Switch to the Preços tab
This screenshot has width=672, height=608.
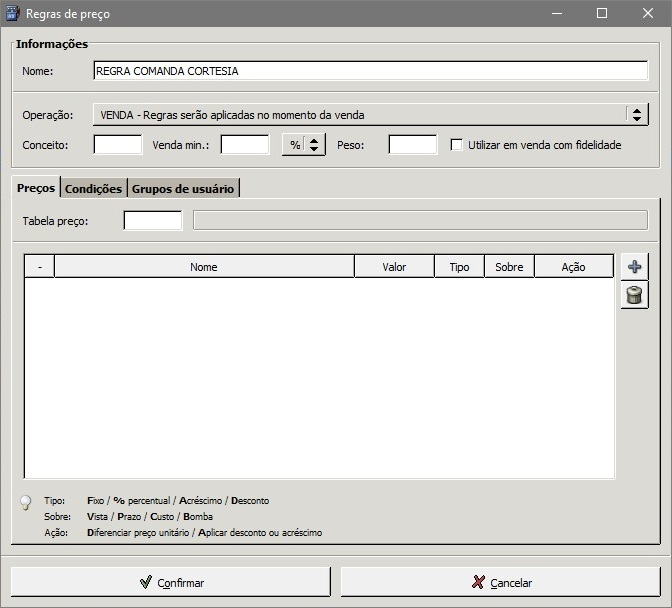coord(36,188)
